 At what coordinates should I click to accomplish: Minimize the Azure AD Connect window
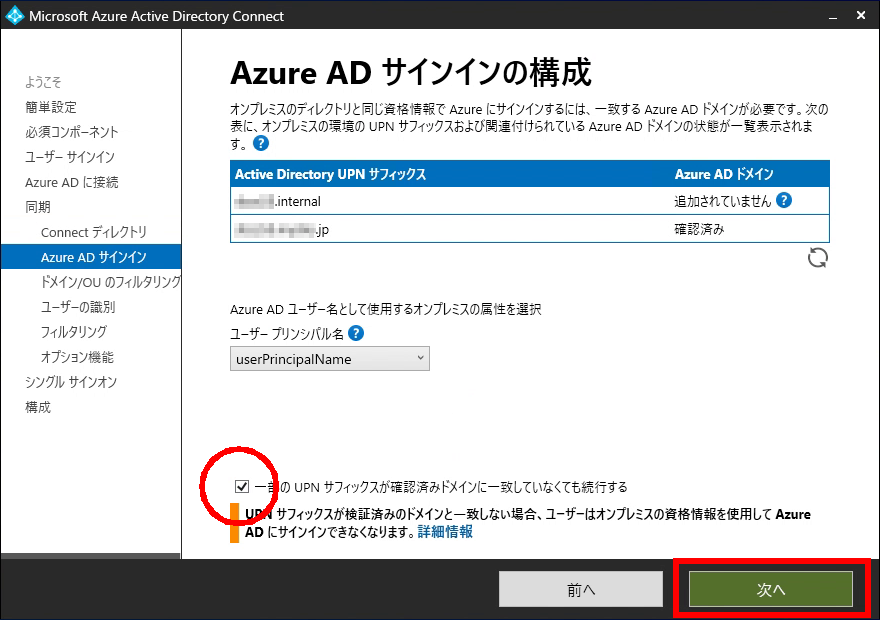(x=833, y=16)
